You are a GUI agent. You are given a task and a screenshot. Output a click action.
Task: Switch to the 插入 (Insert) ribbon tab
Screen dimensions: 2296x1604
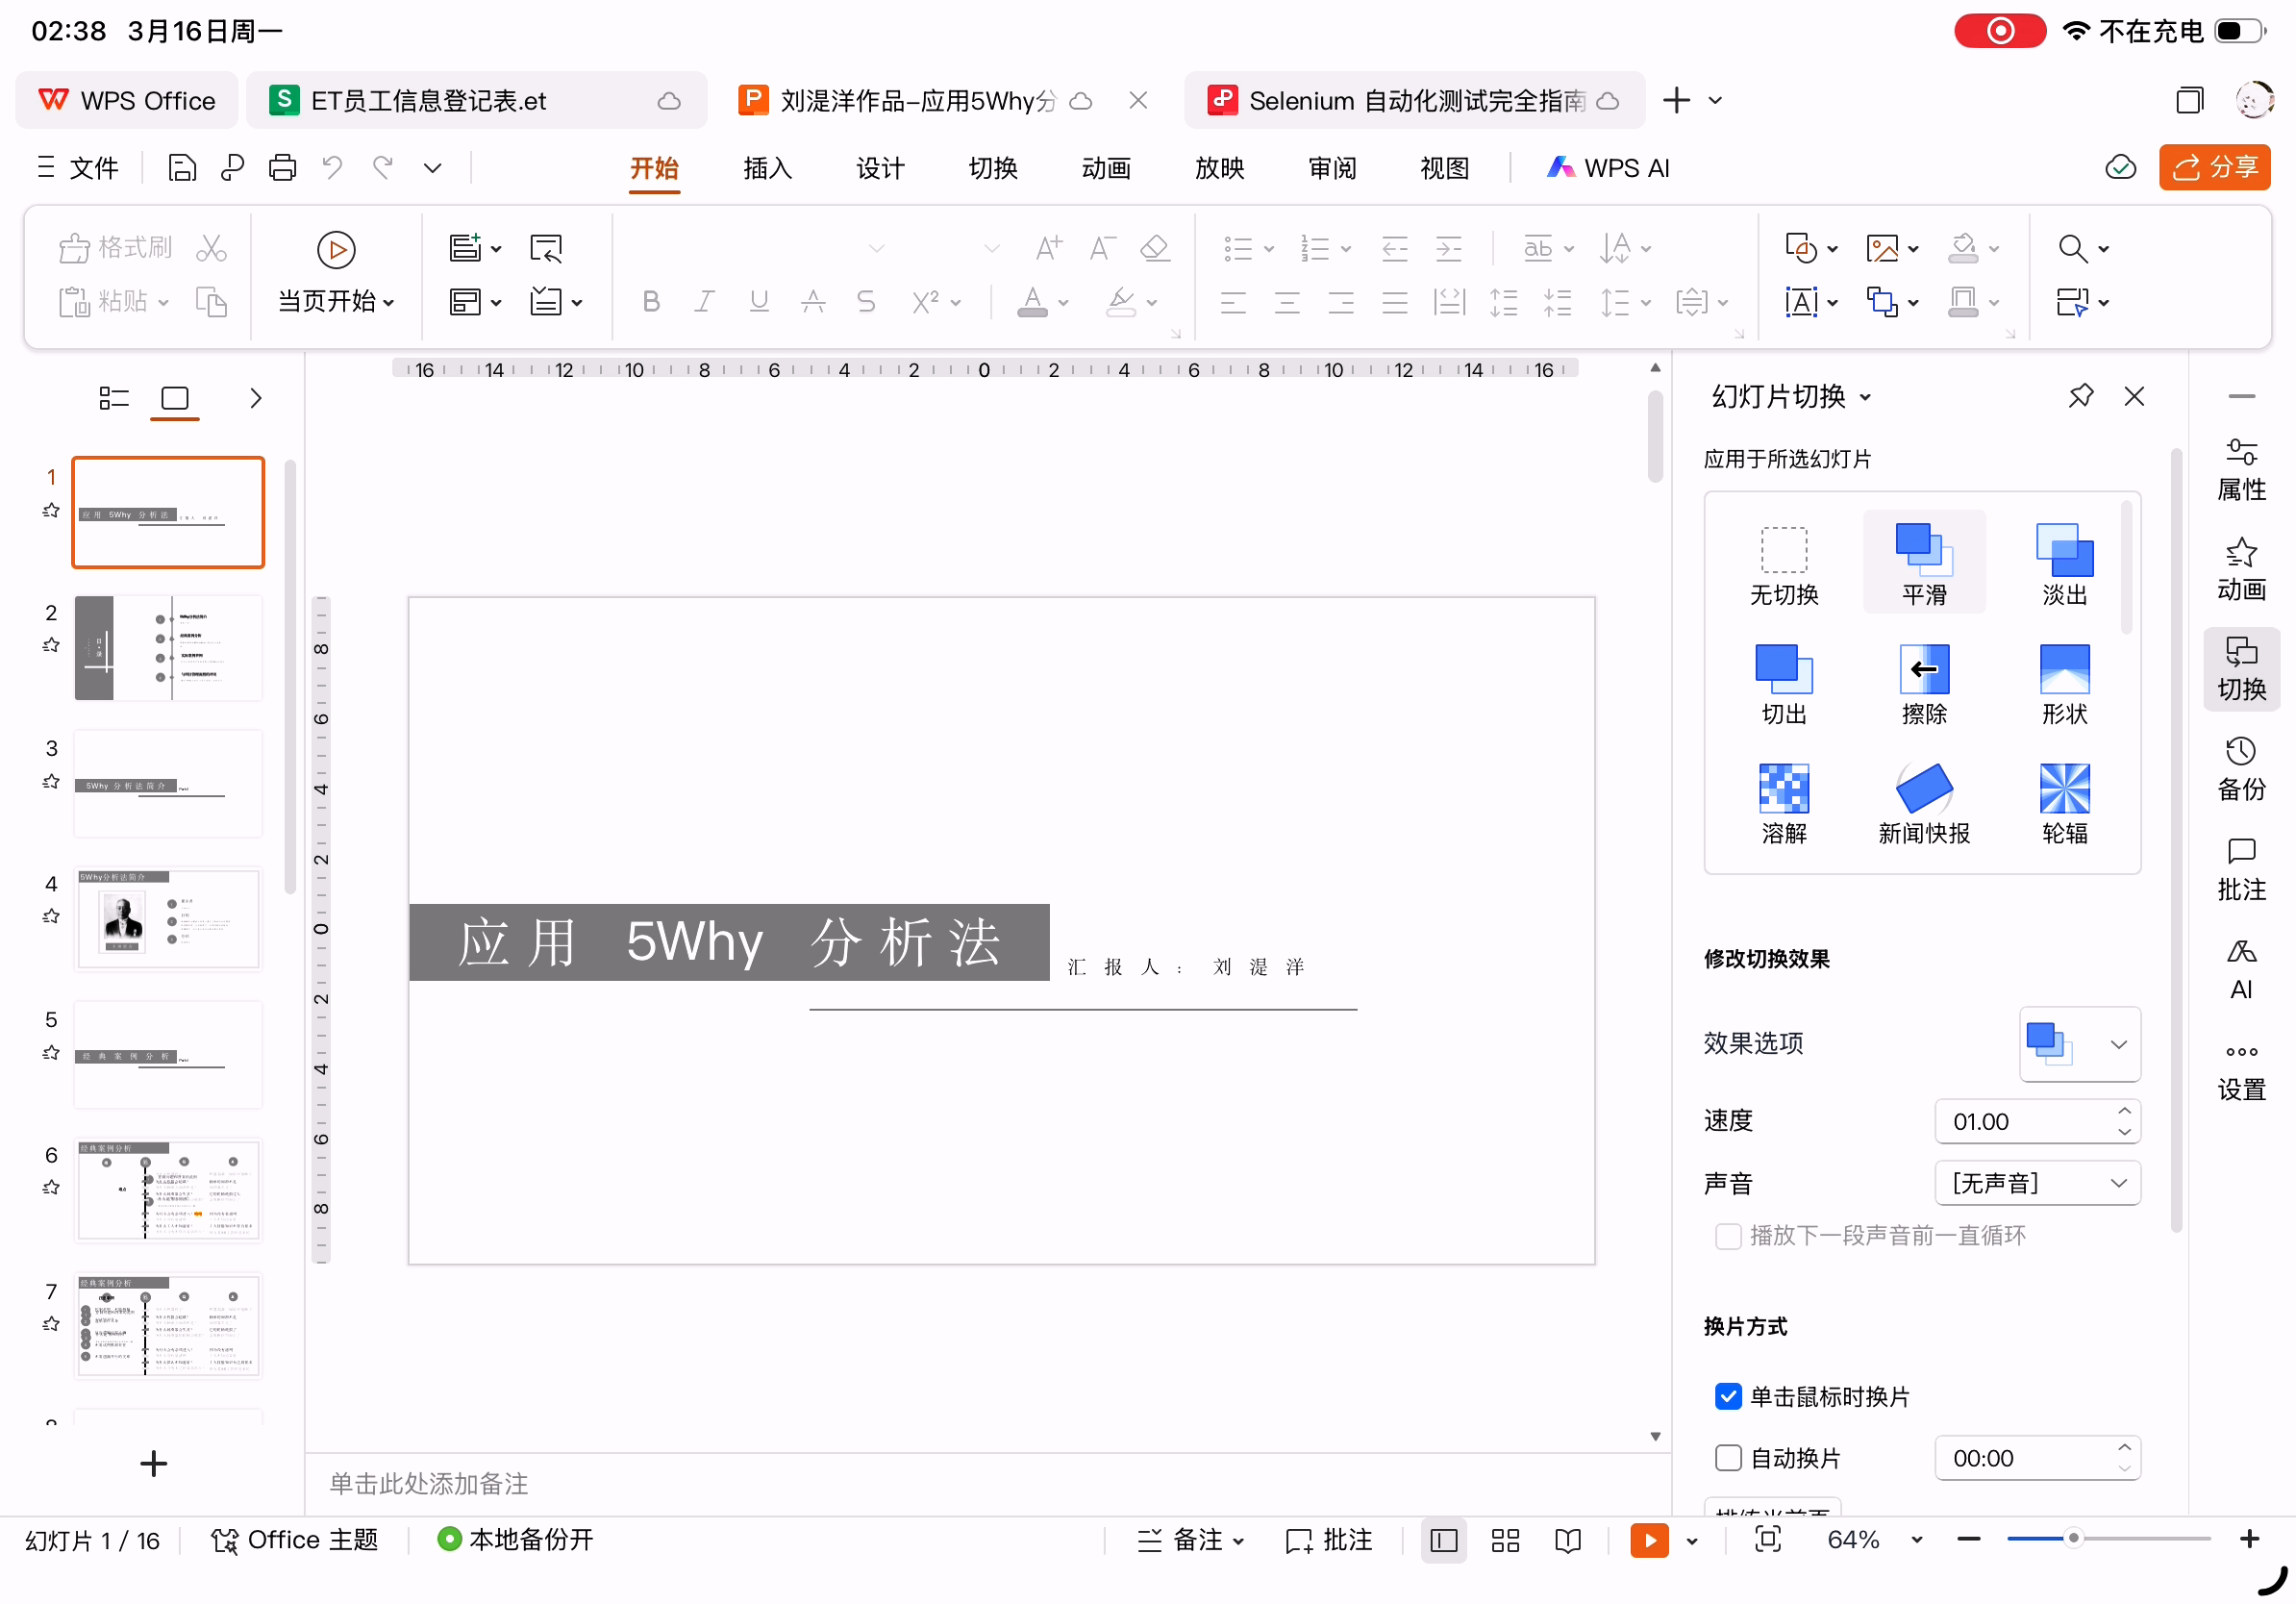[767, 167]
